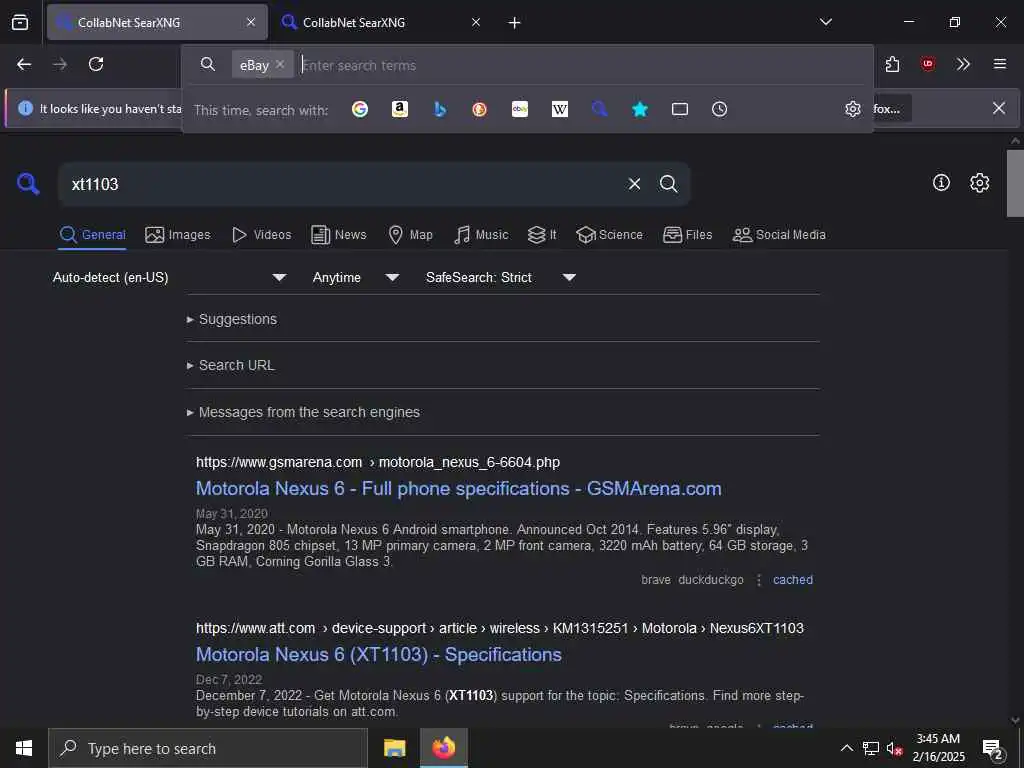This screenshot has width=1024, height=768.
Task: Click Firefox taskbar icon
Action: click(x=443, y=748)
